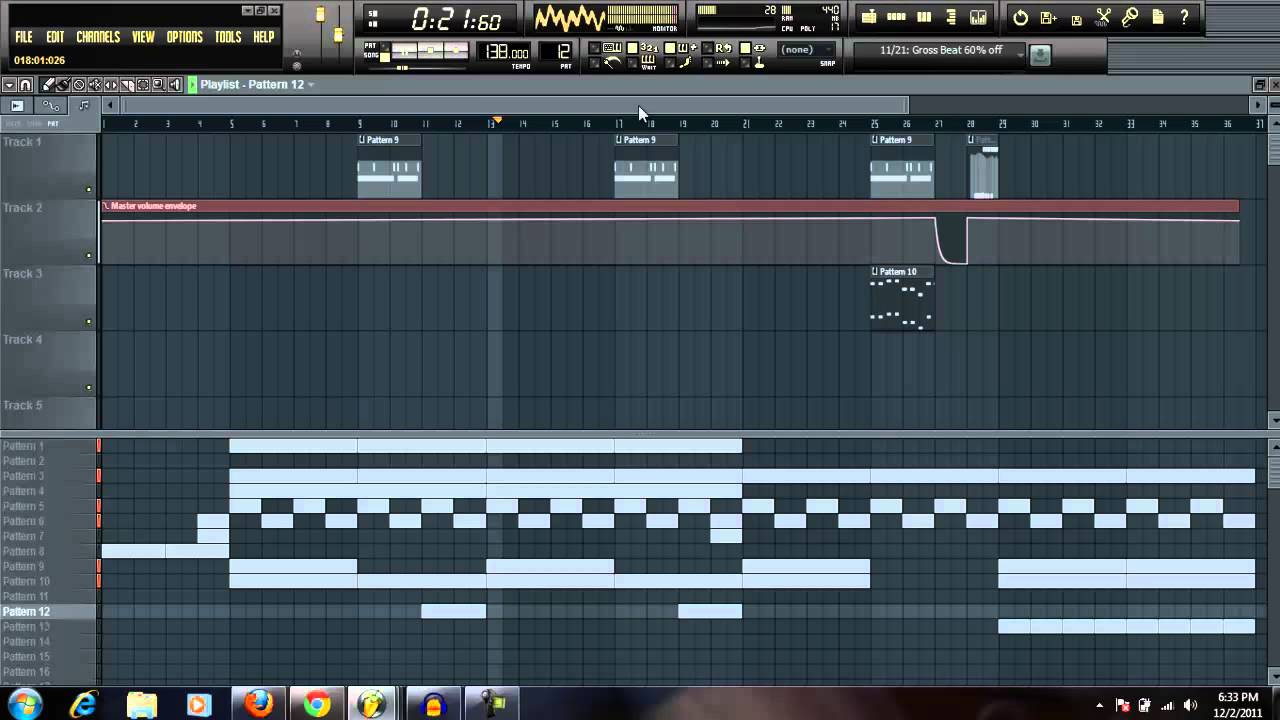
Task: Open the VIEW menu
Action: (x=143, y=37)
